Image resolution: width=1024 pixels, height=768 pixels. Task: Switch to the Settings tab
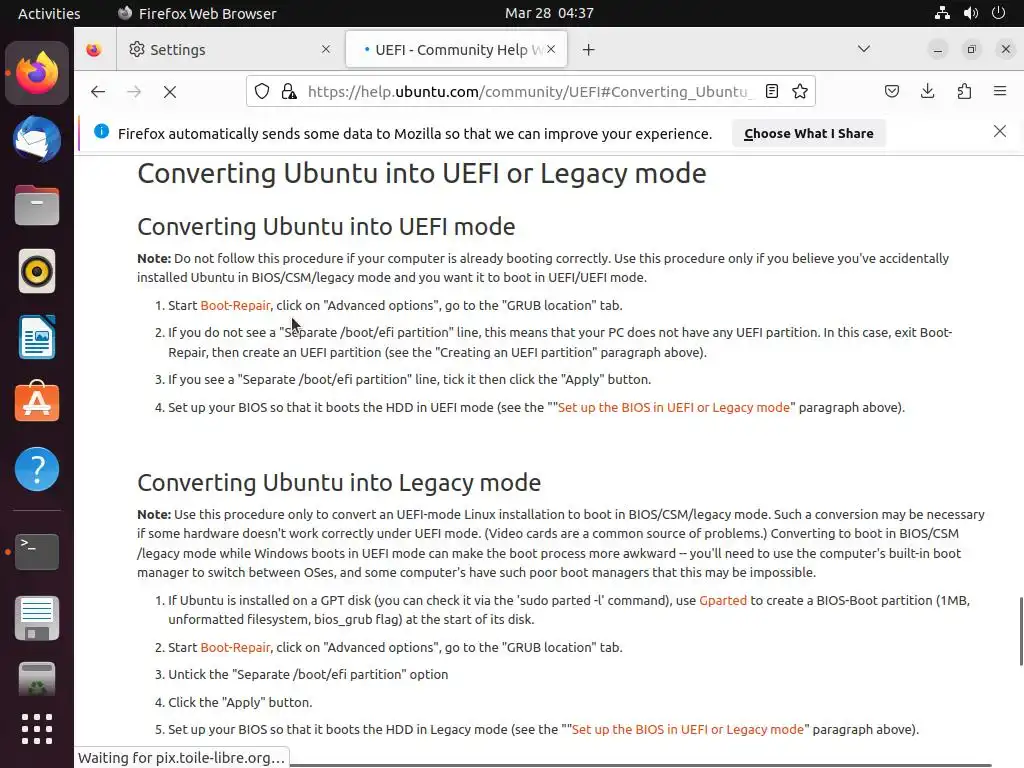tap(229, 50)
